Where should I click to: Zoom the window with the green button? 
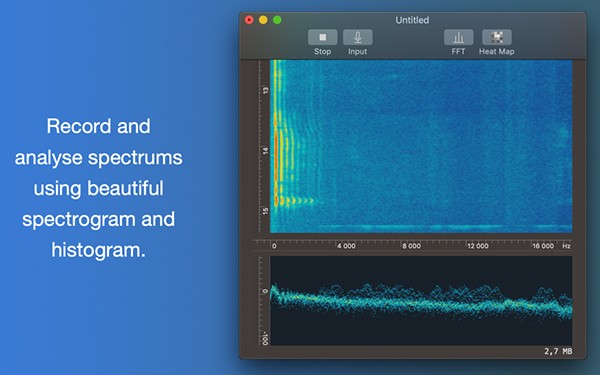click(x=277, y=20)
